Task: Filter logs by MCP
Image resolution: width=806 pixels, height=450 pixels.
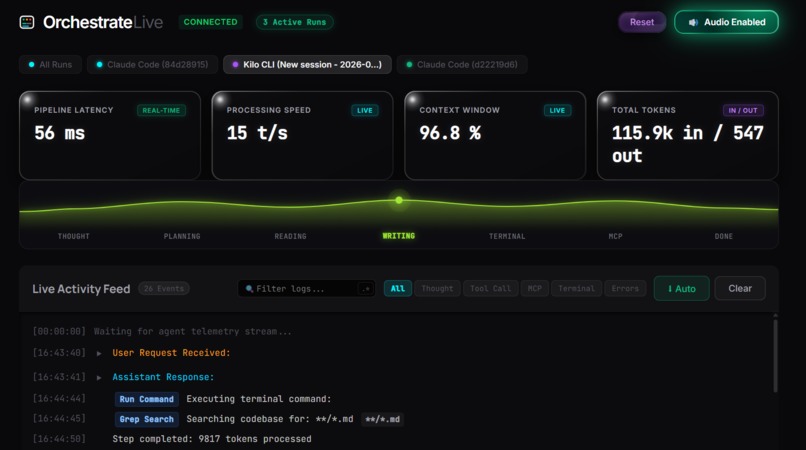Action: 535,289
